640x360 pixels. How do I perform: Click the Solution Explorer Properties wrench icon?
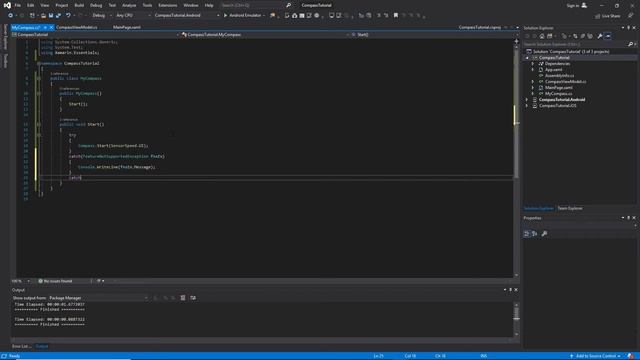click(x=600, y=36)
